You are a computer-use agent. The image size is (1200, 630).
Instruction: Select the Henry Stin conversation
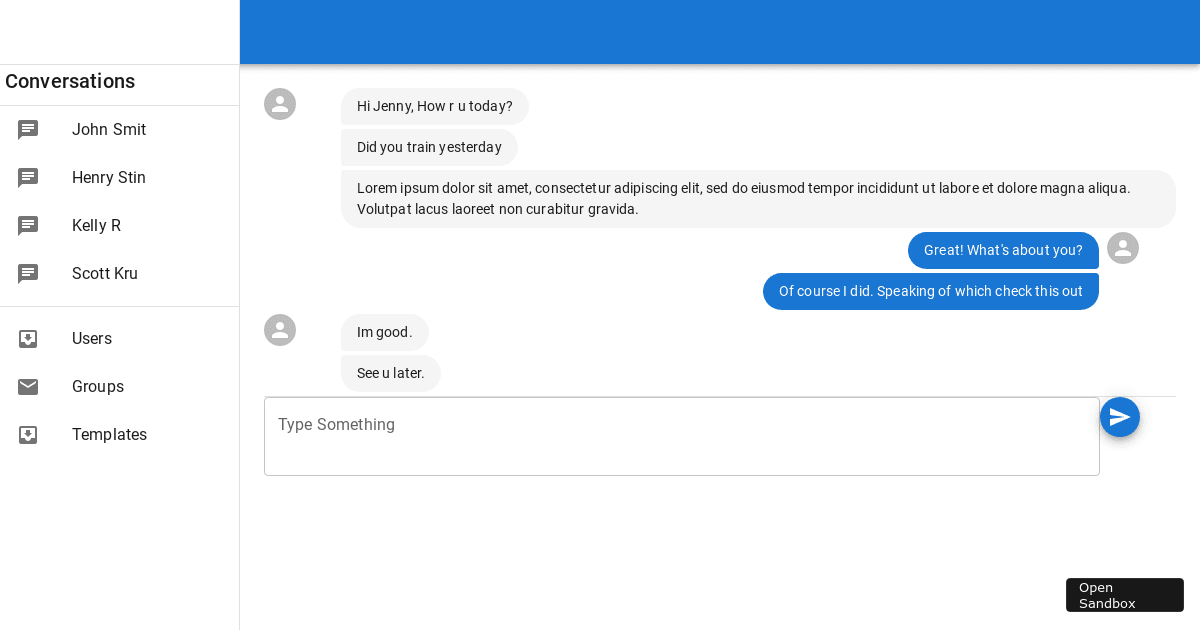click(x=108, y=177)
